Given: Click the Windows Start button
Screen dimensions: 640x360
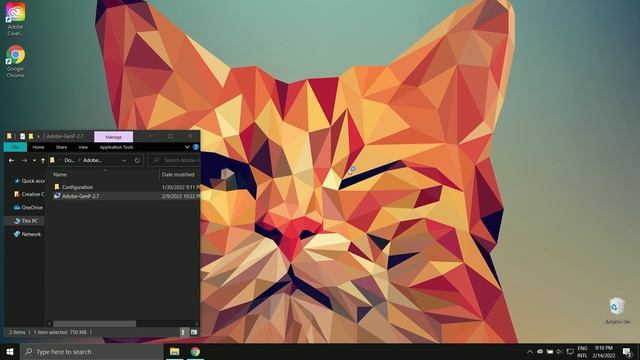Looking at the screenshot, I should point(10,351).
